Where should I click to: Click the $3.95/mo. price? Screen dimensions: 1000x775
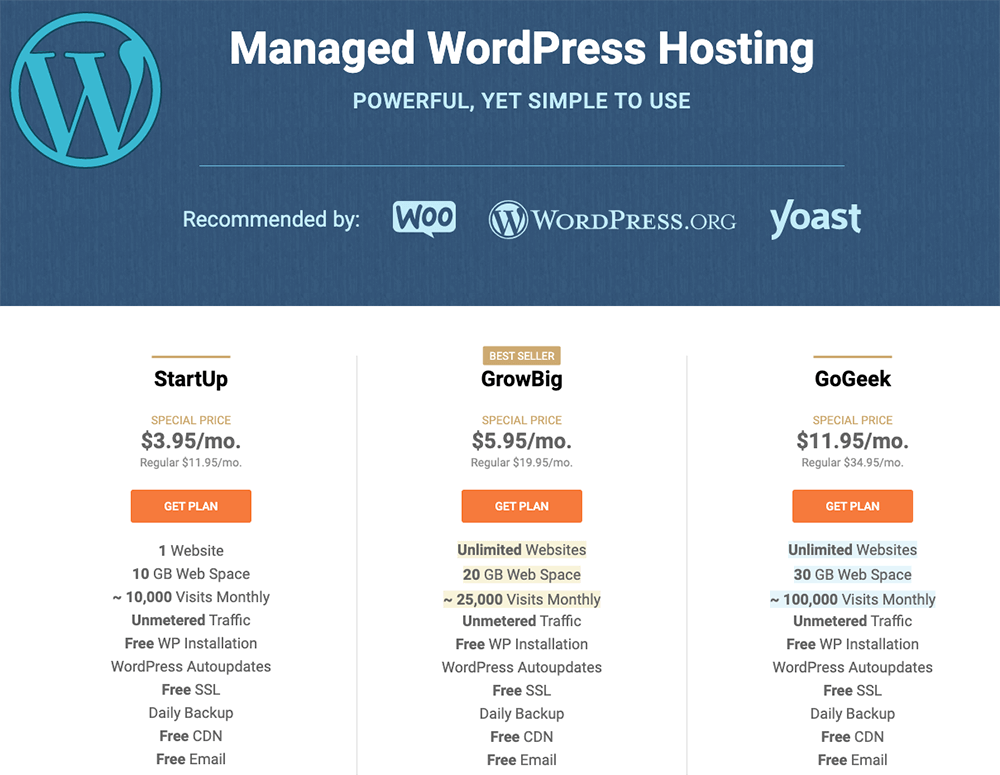tap(191, 441)
